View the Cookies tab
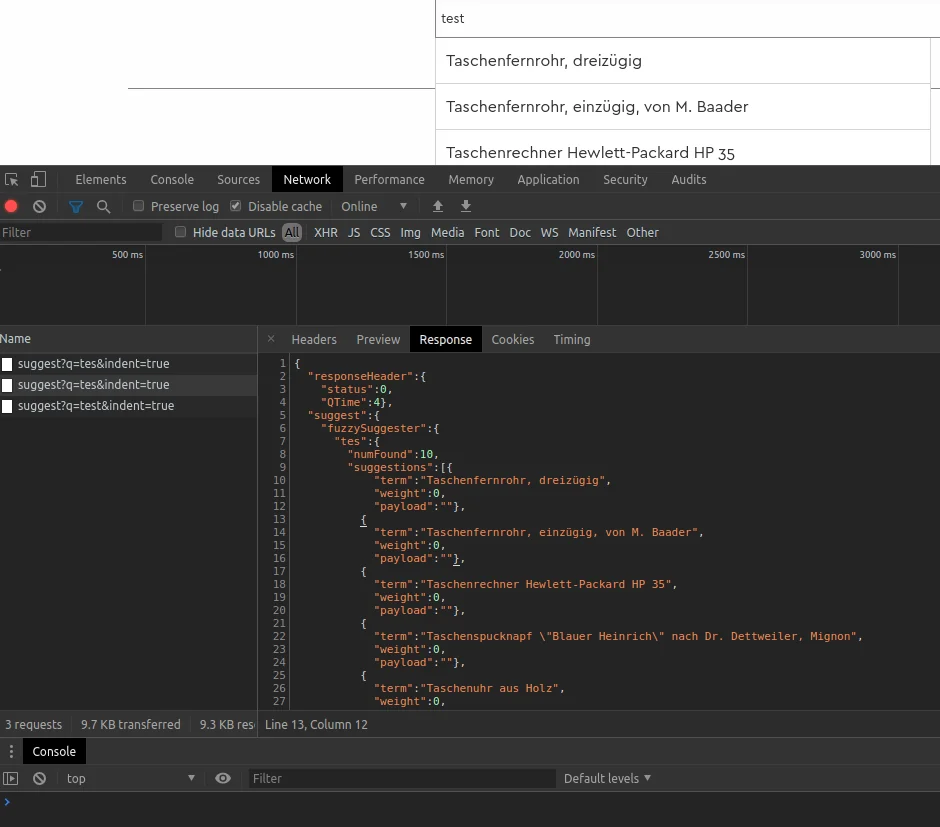This screenshot has height=827, width=940. (513, 339)
